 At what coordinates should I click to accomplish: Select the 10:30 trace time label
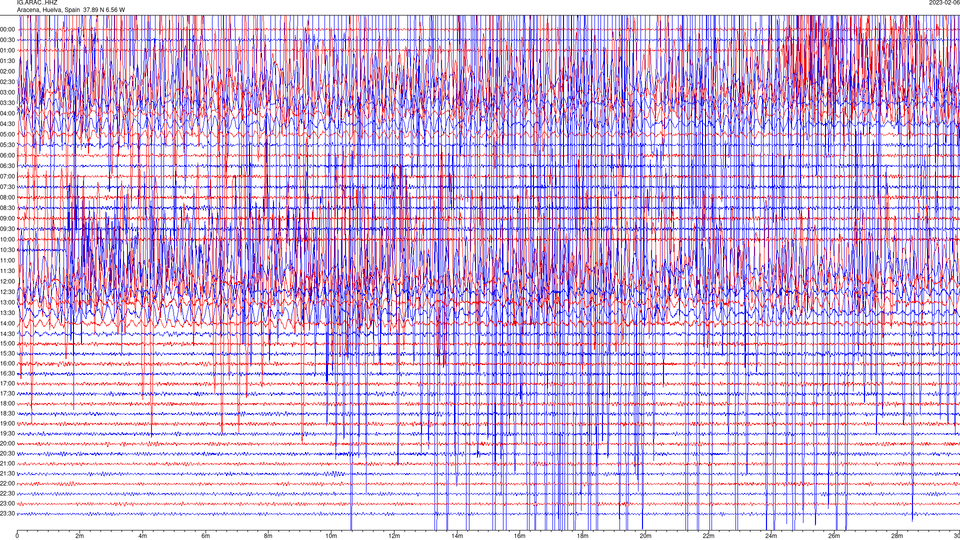[x=7, y=250]
